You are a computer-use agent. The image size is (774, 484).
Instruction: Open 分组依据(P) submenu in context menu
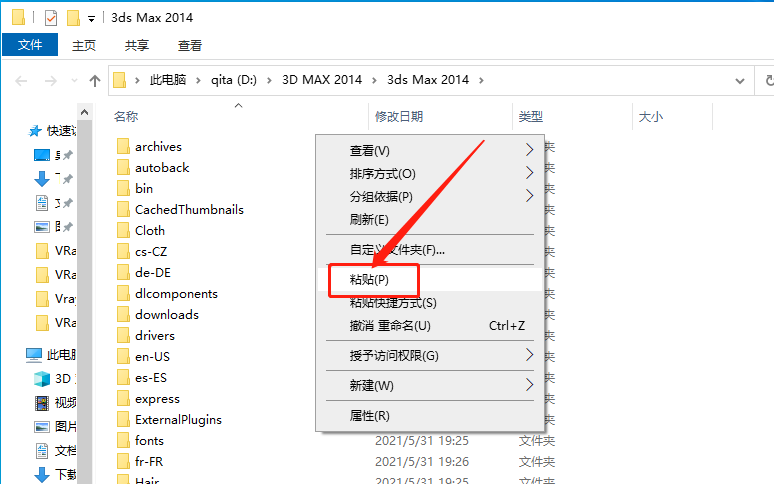(x=430, y=196)
